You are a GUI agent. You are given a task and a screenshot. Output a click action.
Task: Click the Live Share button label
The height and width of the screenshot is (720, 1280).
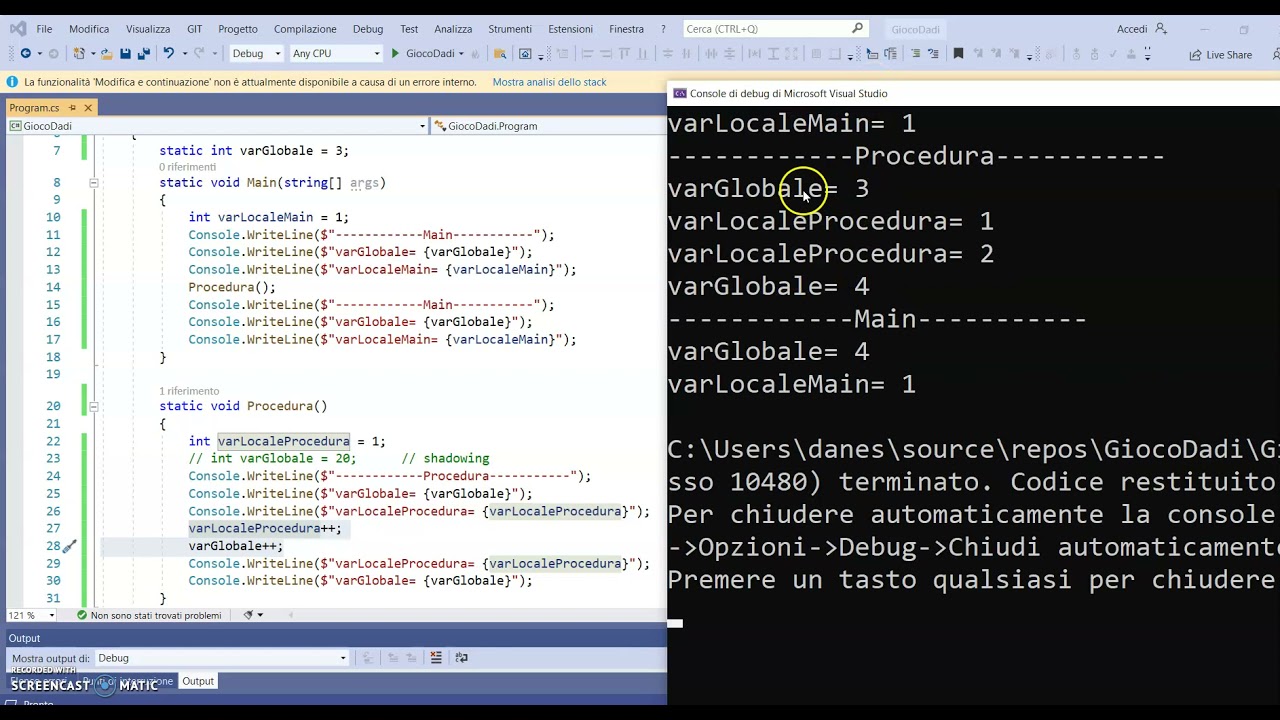tap(1229, 55)
